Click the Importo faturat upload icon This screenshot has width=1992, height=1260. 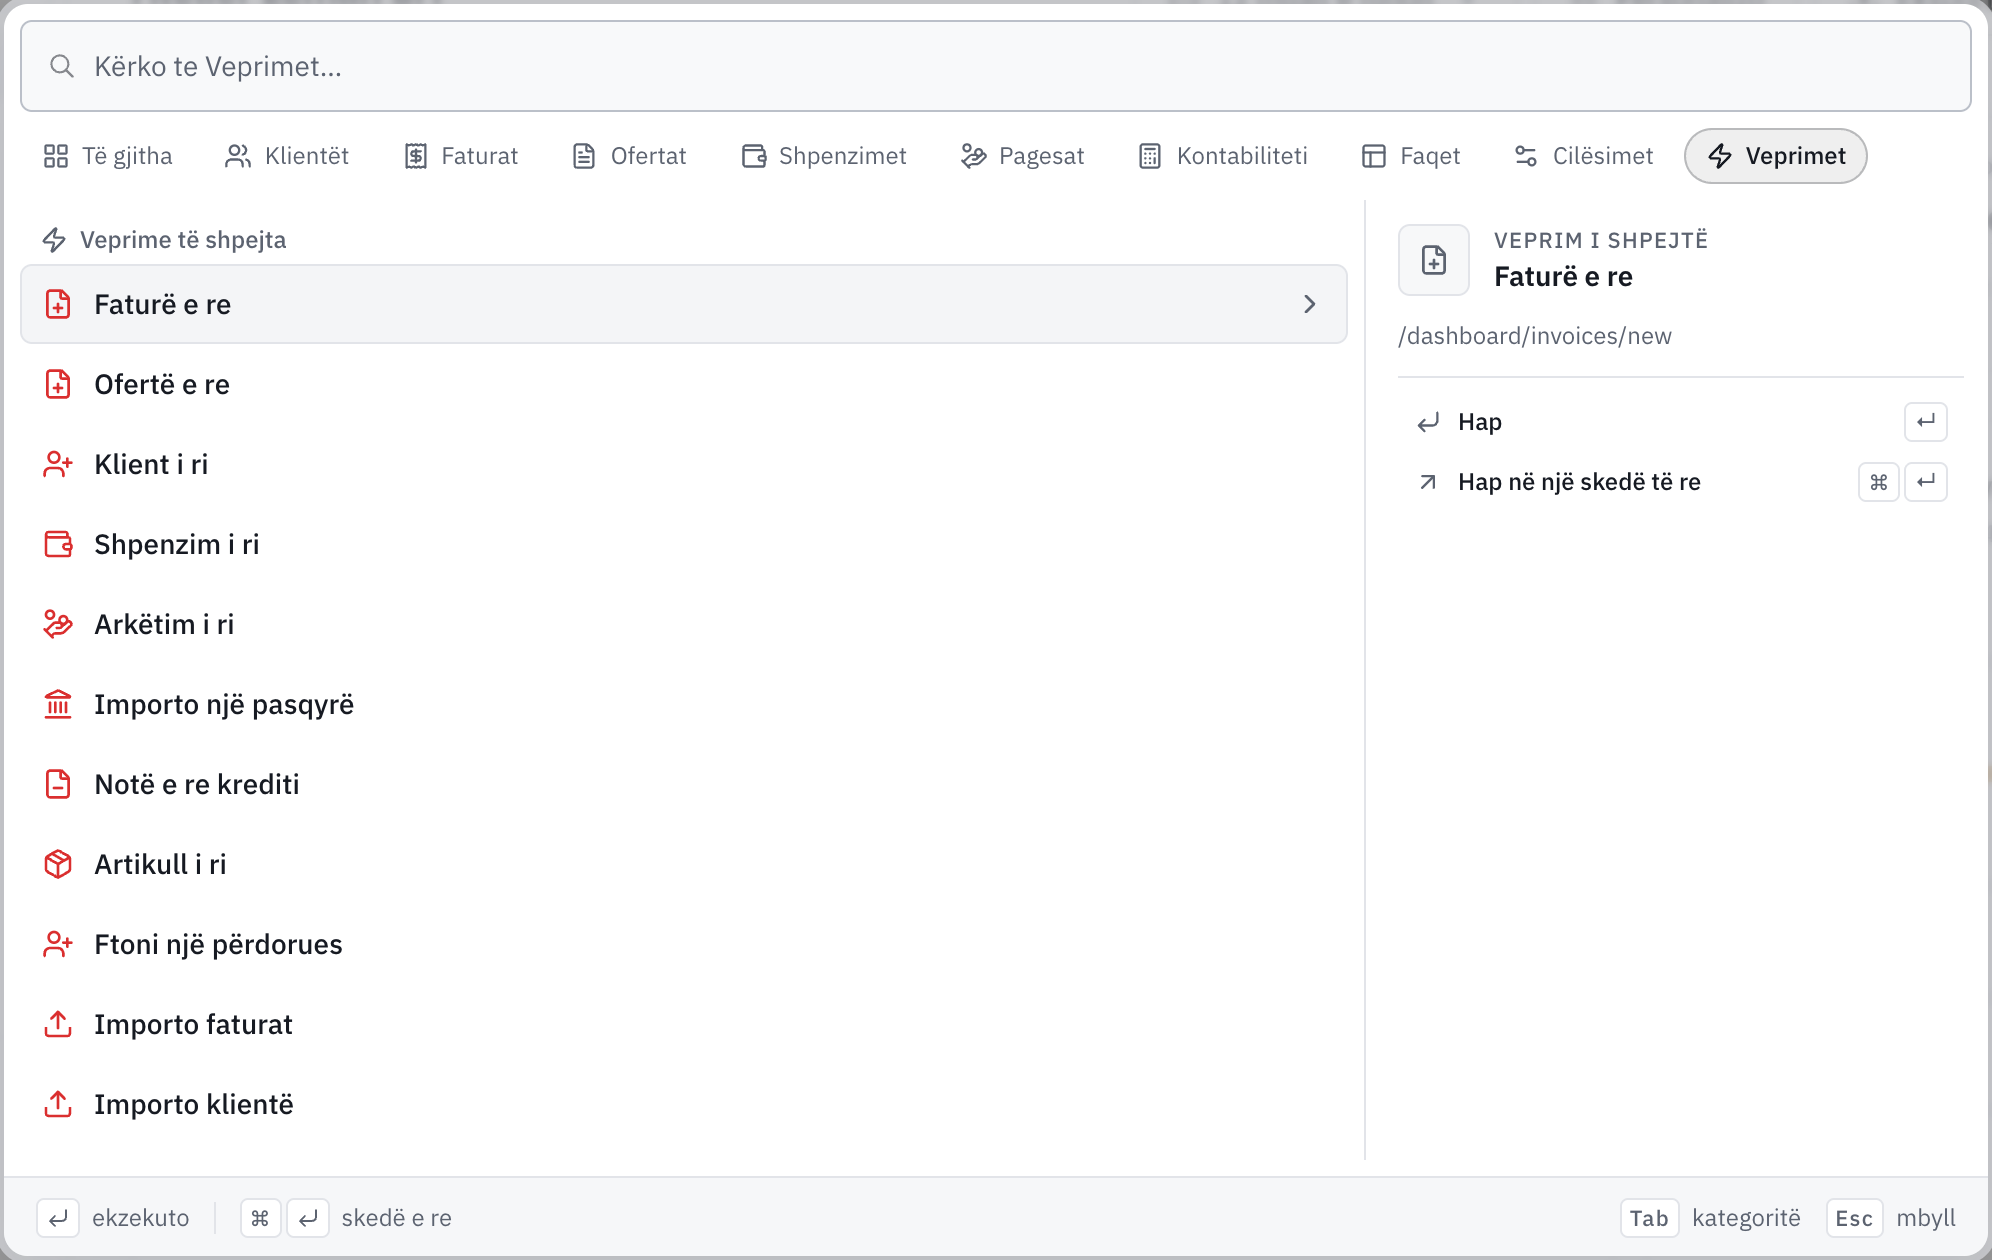coord(58,1024)
